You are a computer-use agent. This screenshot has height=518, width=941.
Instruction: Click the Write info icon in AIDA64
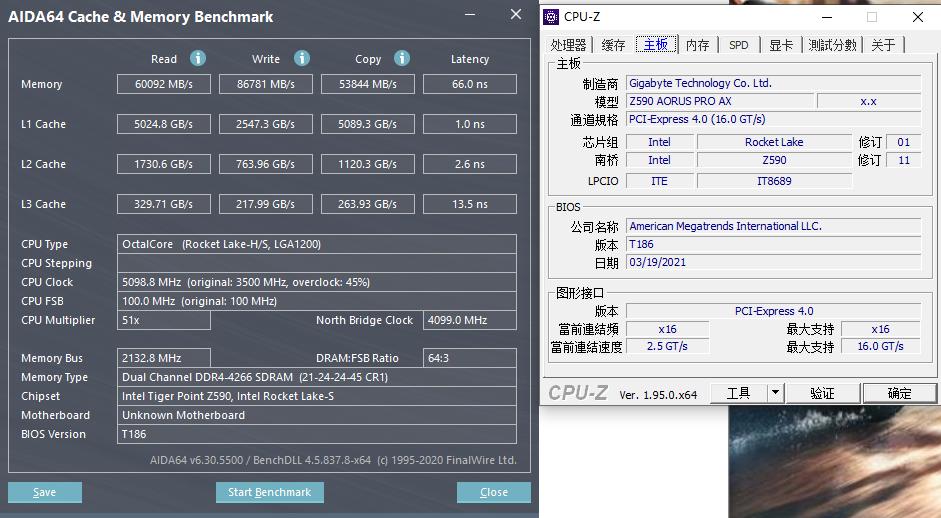coord(302,58)
